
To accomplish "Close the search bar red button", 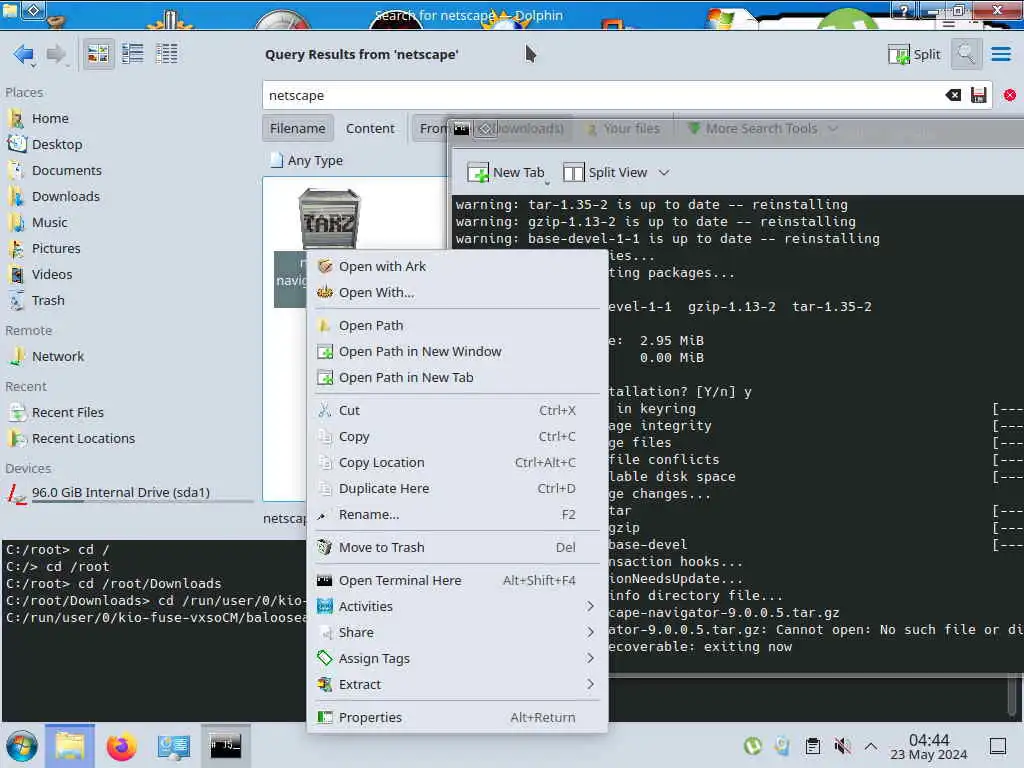I will coord(1010,95).
